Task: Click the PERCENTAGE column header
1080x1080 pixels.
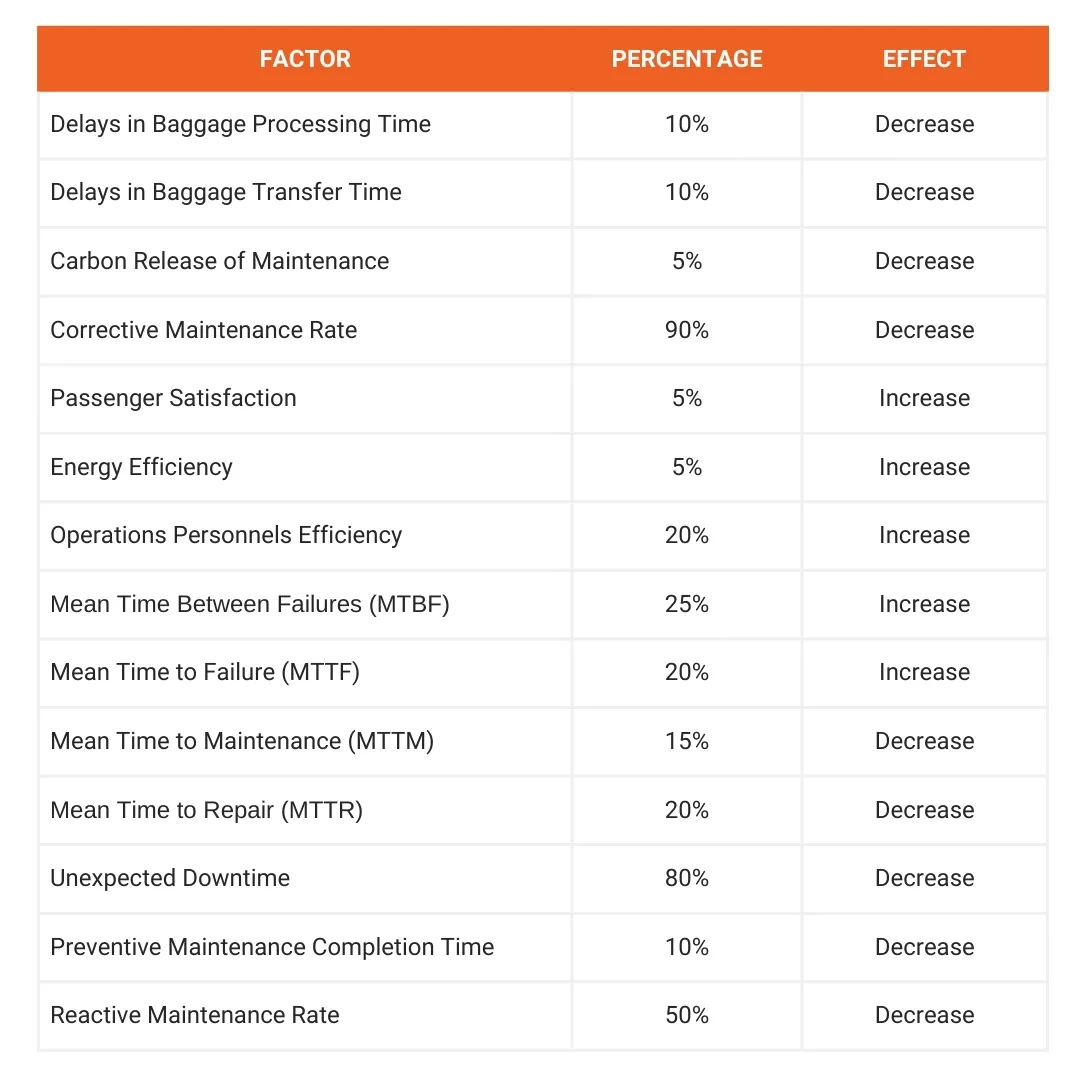Action: coord(687,59)
